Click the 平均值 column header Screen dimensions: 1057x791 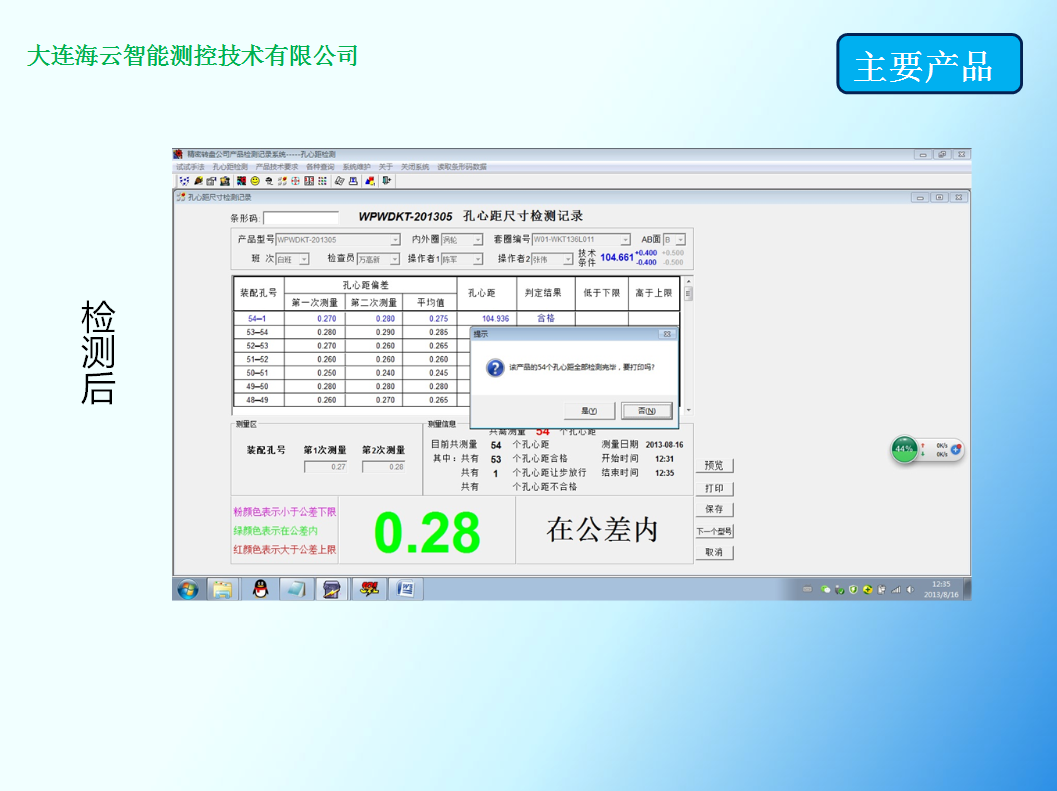click(x=430, y=303)
